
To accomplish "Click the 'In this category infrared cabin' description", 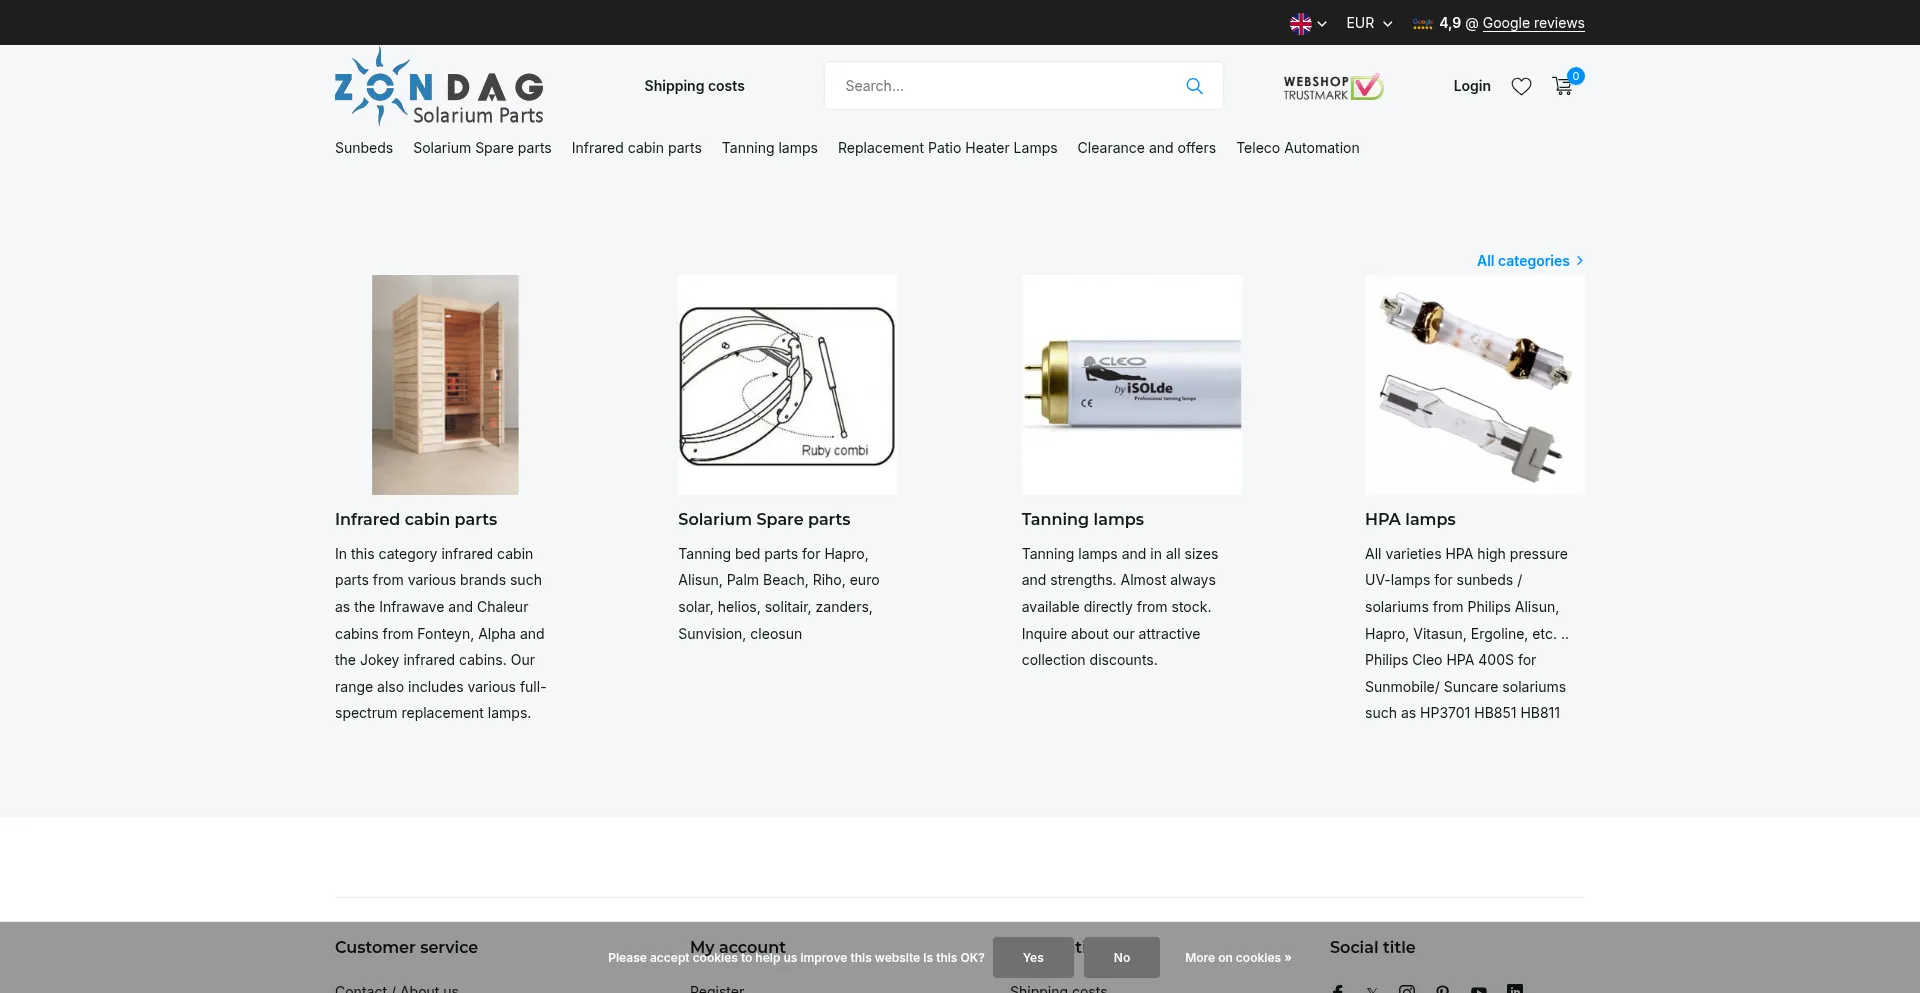I will tap(442, 633).
